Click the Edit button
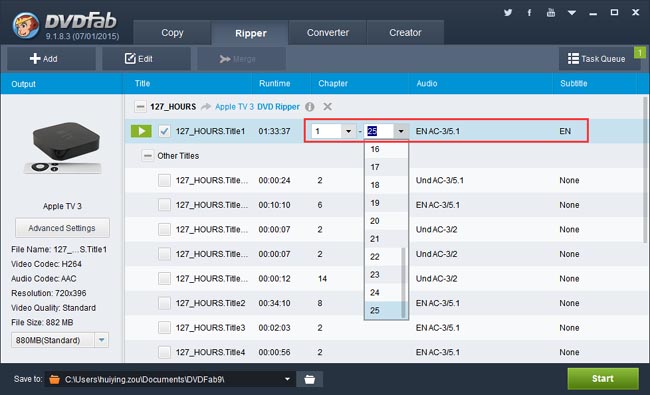650x395 pixels. coord(146,58)
